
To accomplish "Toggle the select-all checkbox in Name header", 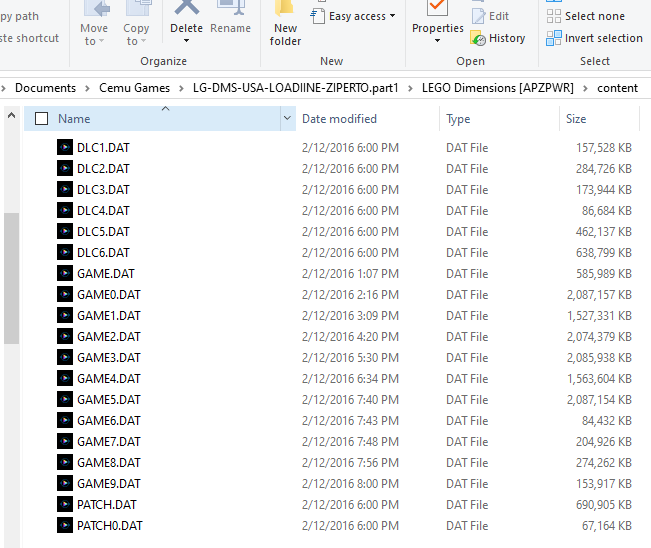I will pyautogui.click(x=42, y=119).
